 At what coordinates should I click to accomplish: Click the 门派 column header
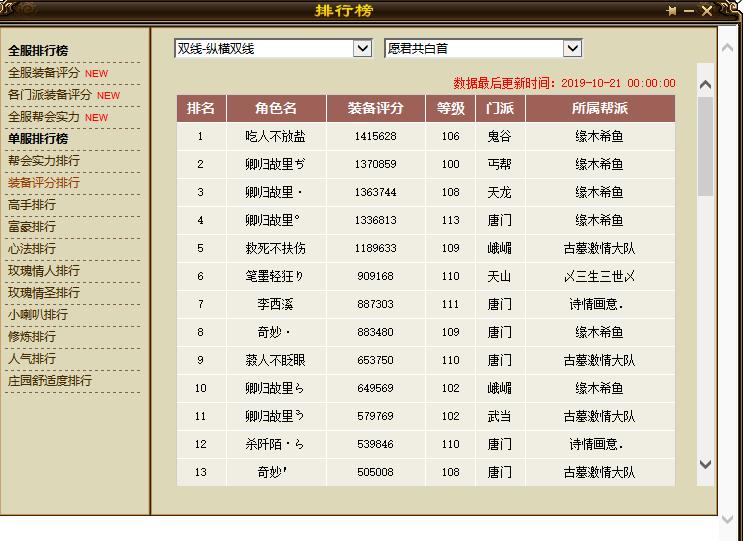tap(500, 108)
